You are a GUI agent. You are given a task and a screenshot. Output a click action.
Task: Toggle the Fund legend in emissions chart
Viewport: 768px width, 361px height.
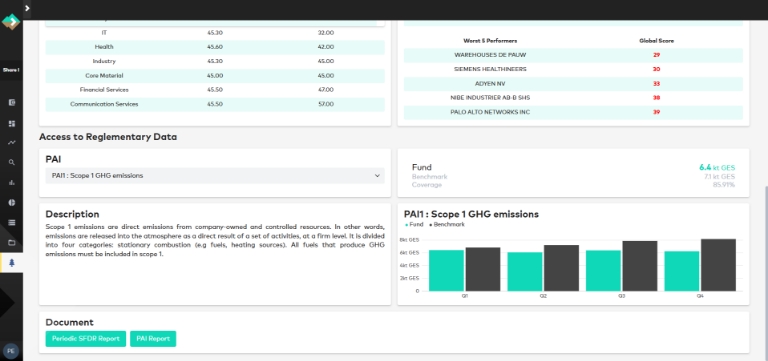point(414,224)
